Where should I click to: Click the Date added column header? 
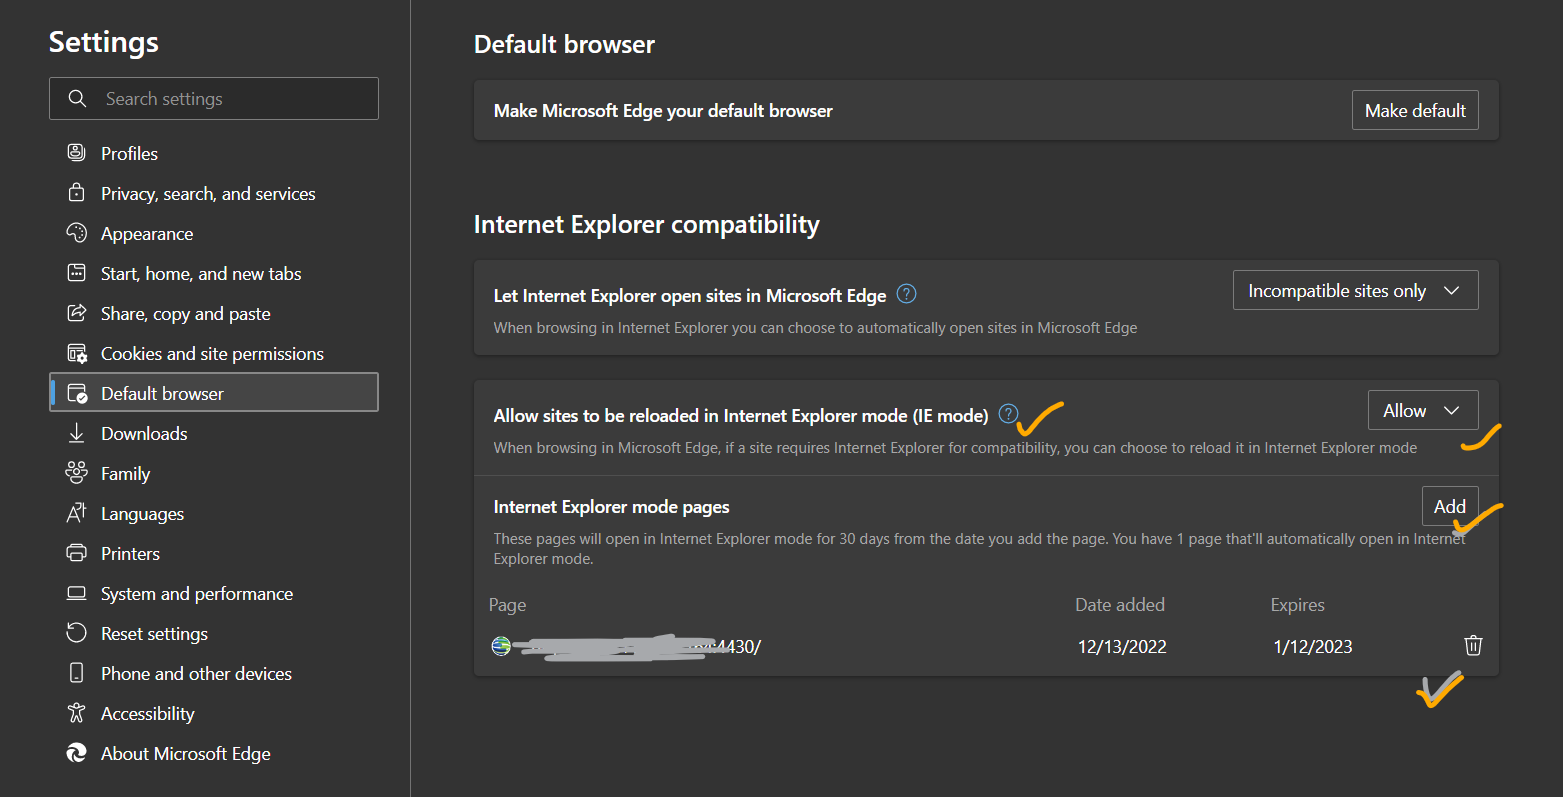click(1120, 605)
